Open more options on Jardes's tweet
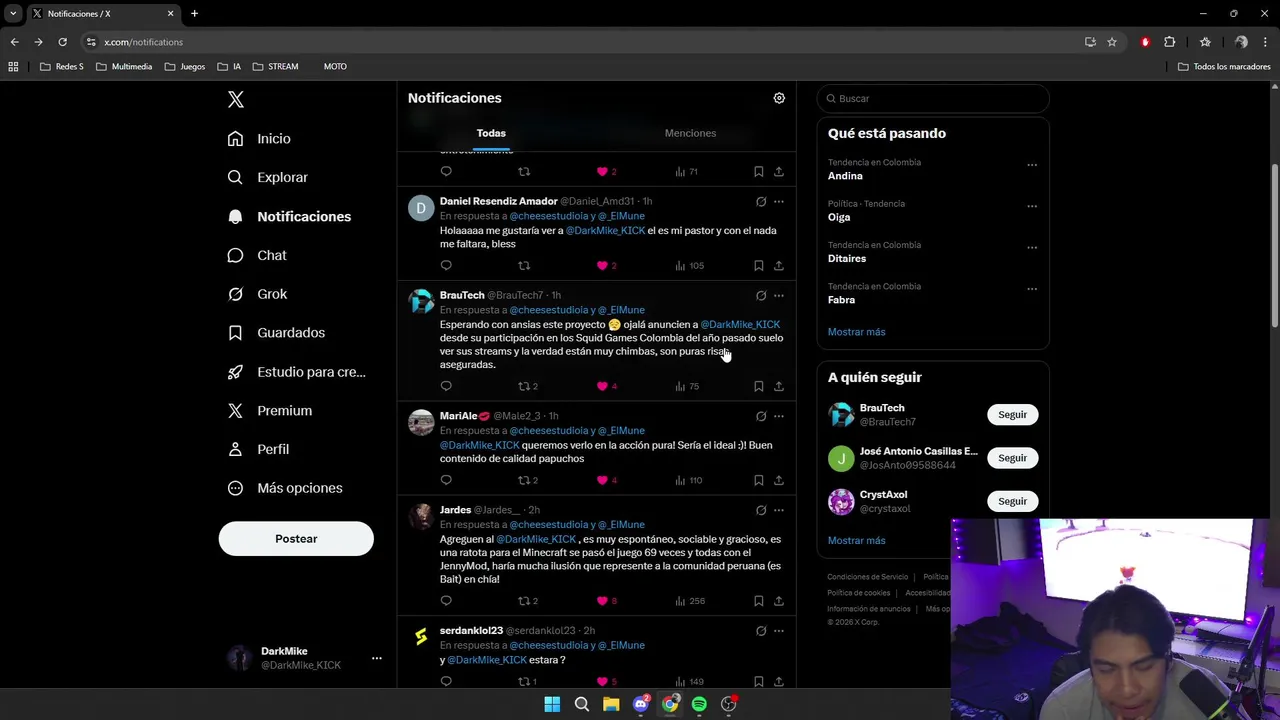 pyautogui.click(x=779, y=510)
